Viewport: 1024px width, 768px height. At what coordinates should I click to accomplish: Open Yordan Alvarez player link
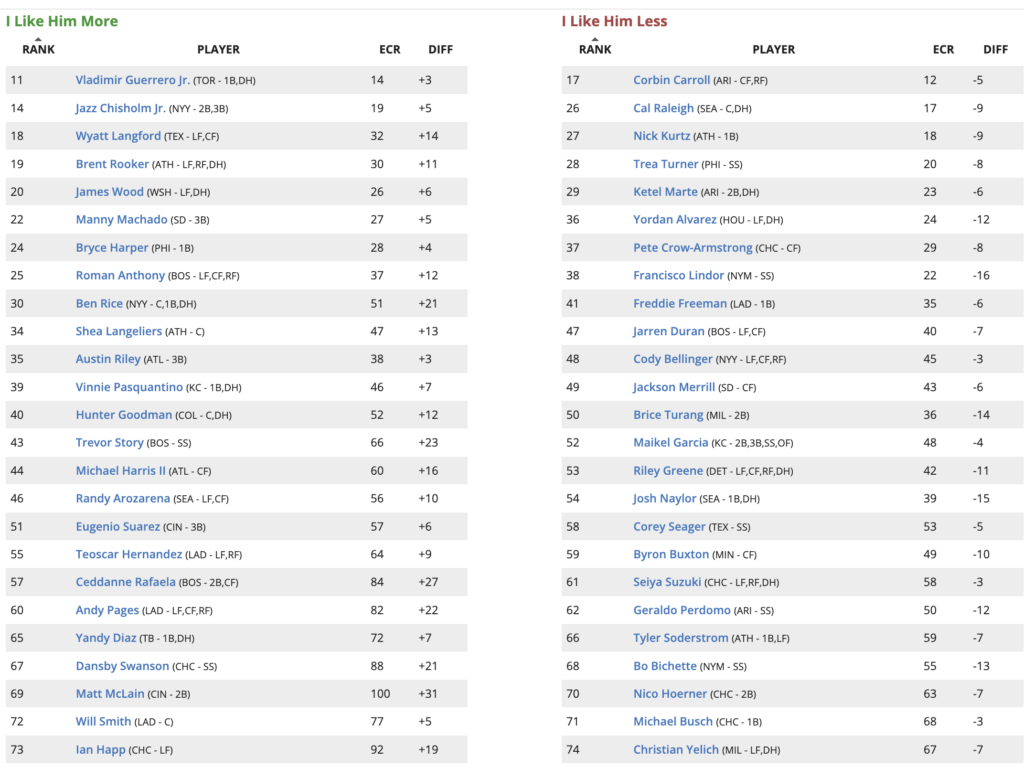674,220
